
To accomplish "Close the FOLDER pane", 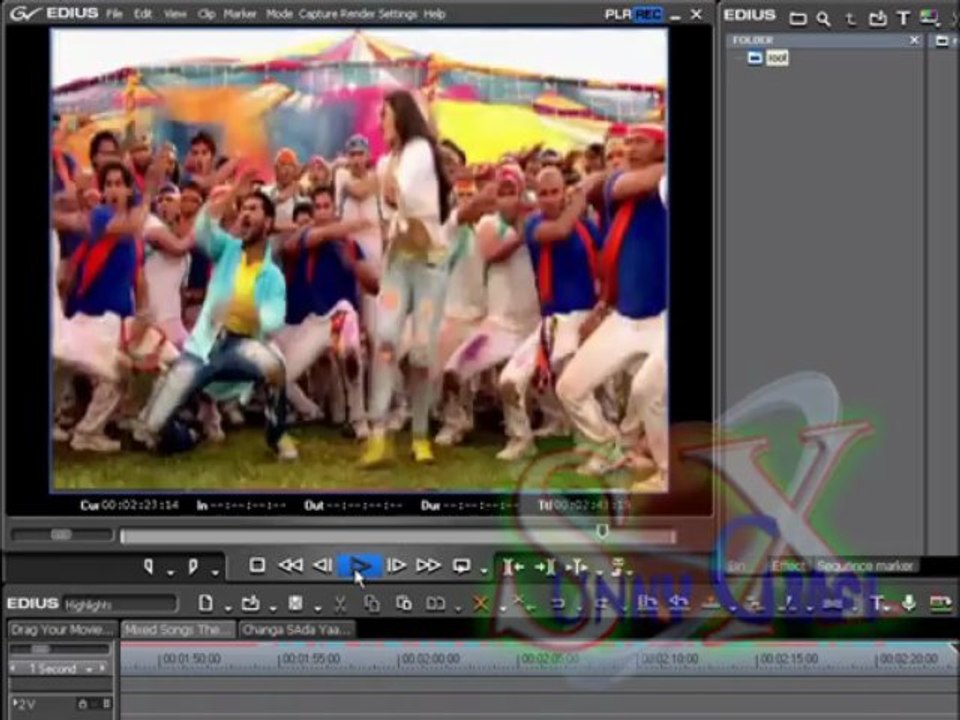I will [x=914, y=40].
